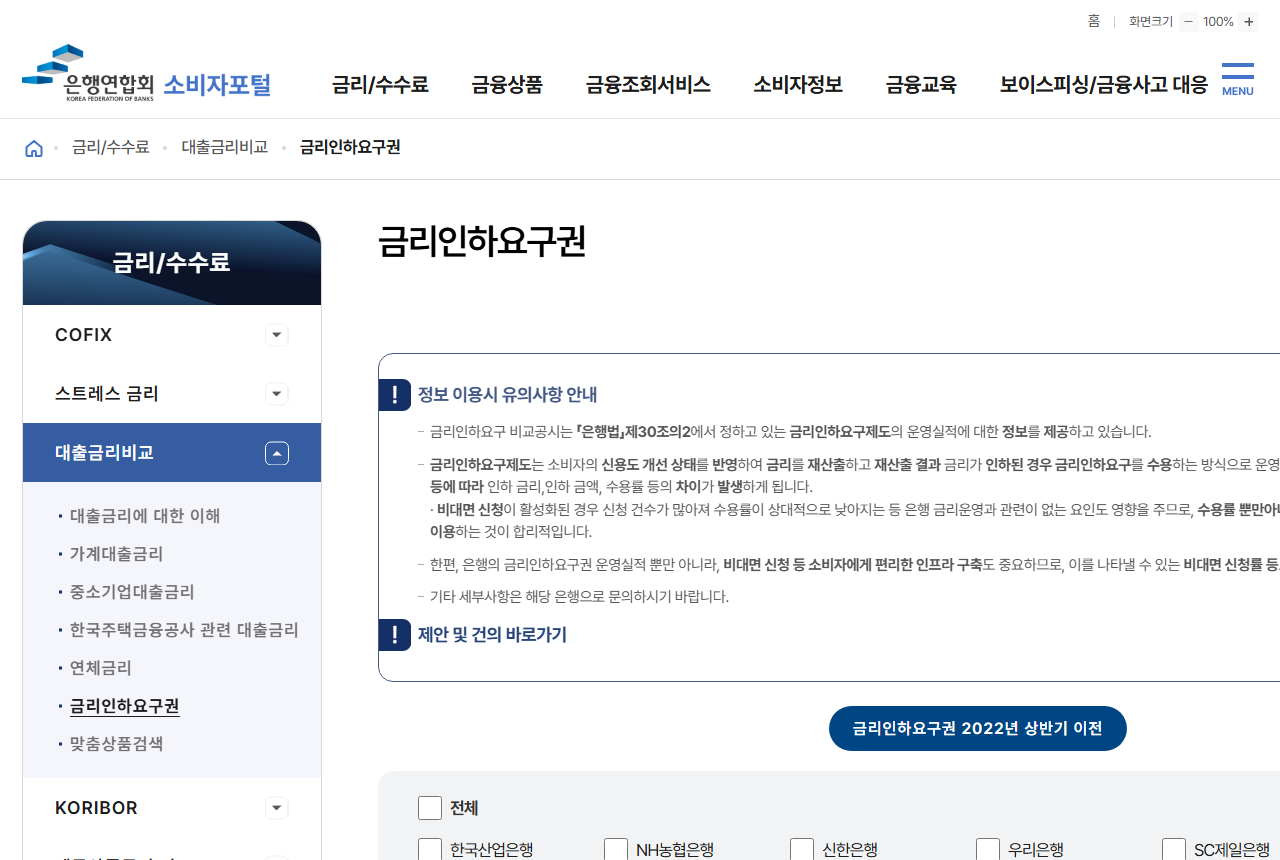Go to 대출금리비교 in the breadcrumb
1280x860 pixels.
click(225, 147)
